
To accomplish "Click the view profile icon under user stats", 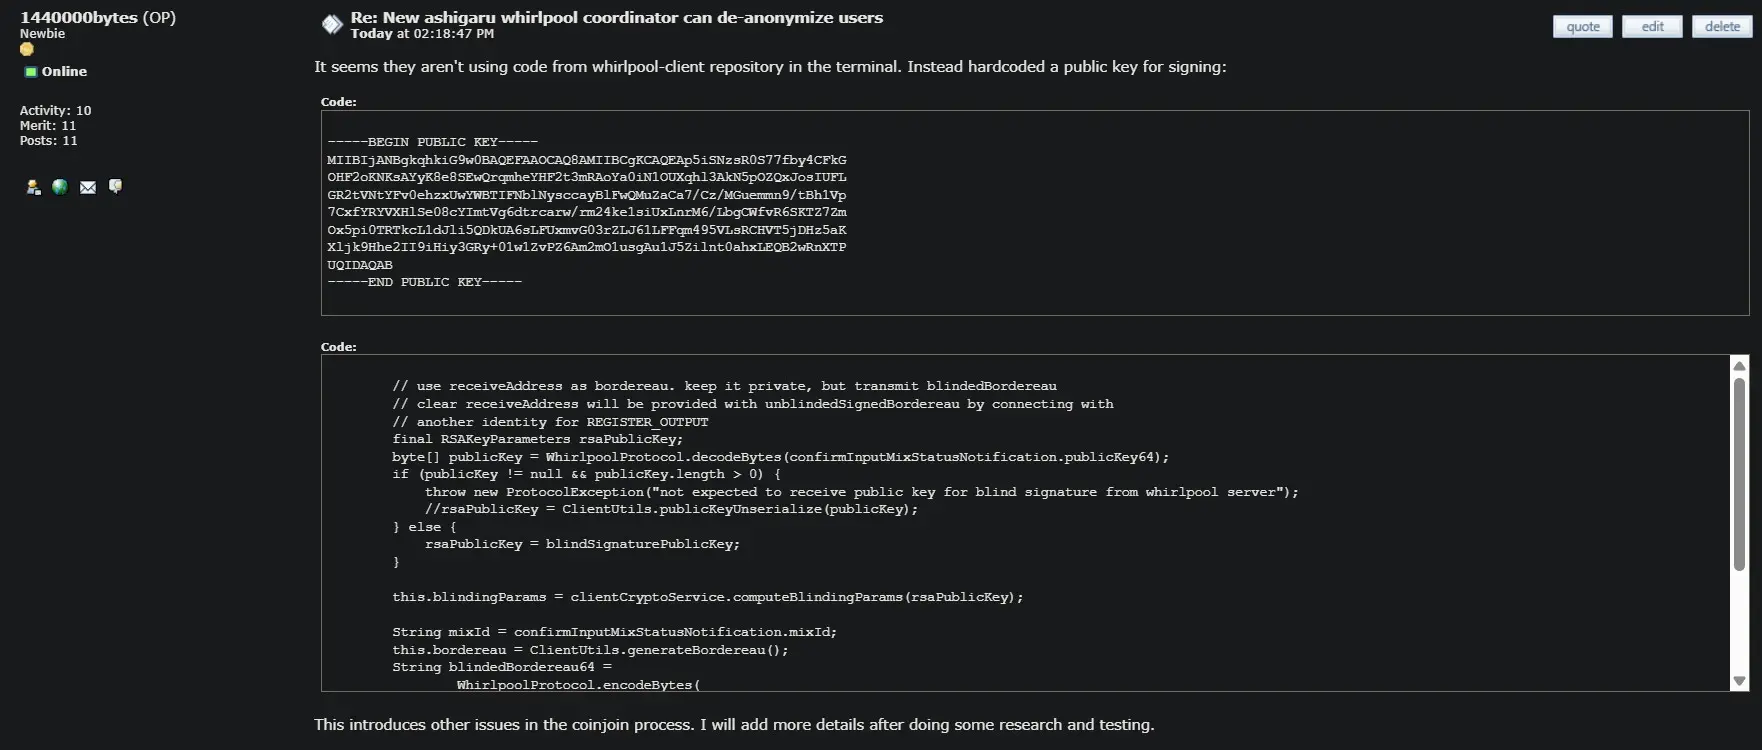I will pyautogui.click(x=33, y=187).
